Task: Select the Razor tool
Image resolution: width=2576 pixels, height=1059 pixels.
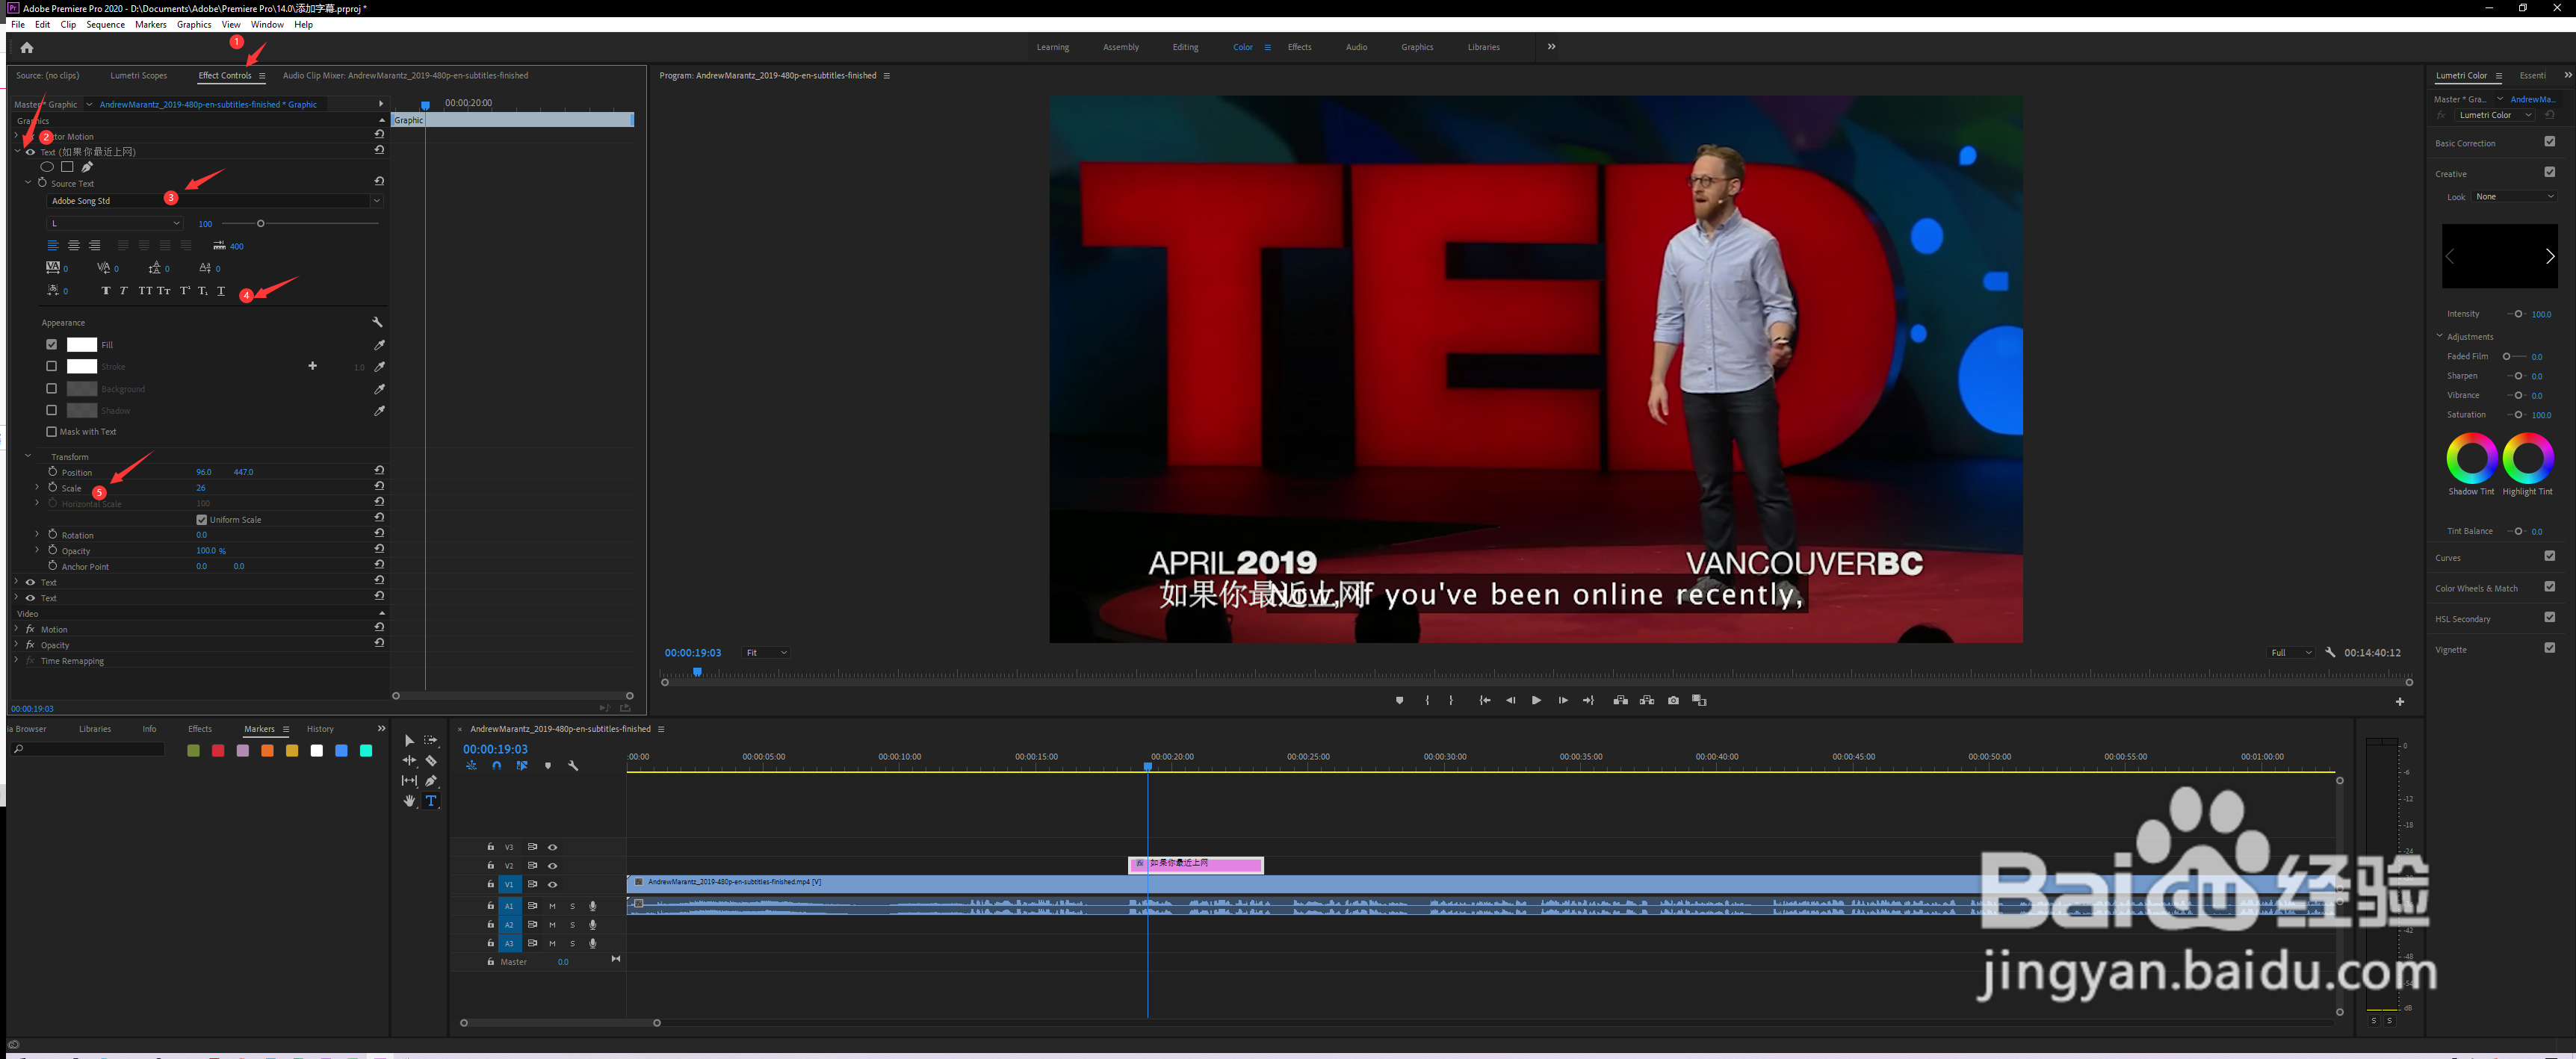Action: 431,761
